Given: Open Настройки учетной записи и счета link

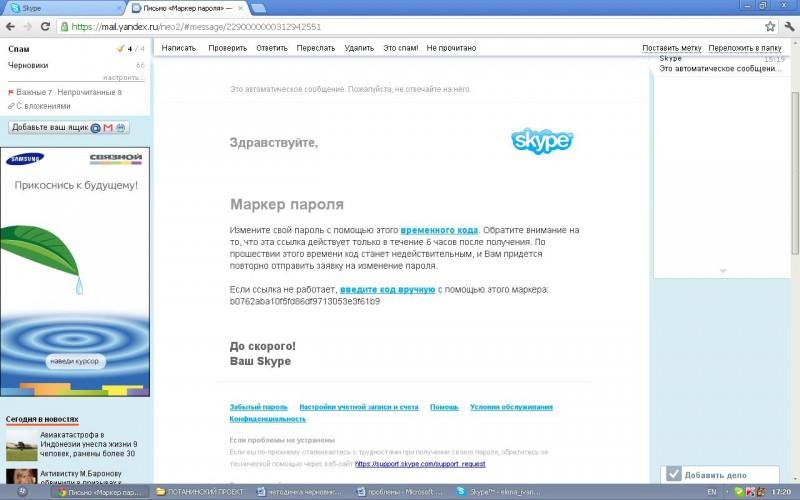Looking at the screenshot, I should point(359,407).
